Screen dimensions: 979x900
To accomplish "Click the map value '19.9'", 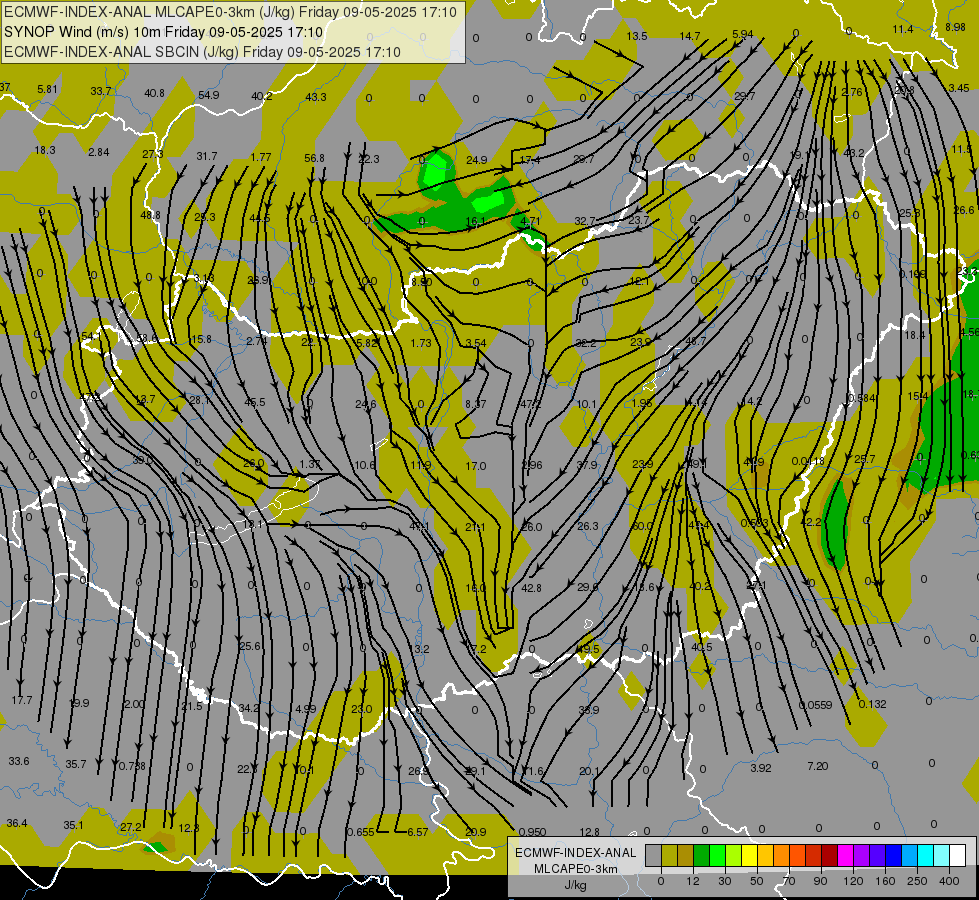I will pos(79,703).
